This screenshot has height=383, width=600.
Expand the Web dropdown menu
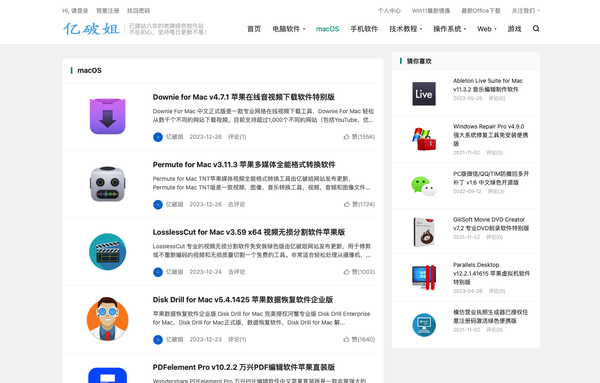tap(487, 29)
